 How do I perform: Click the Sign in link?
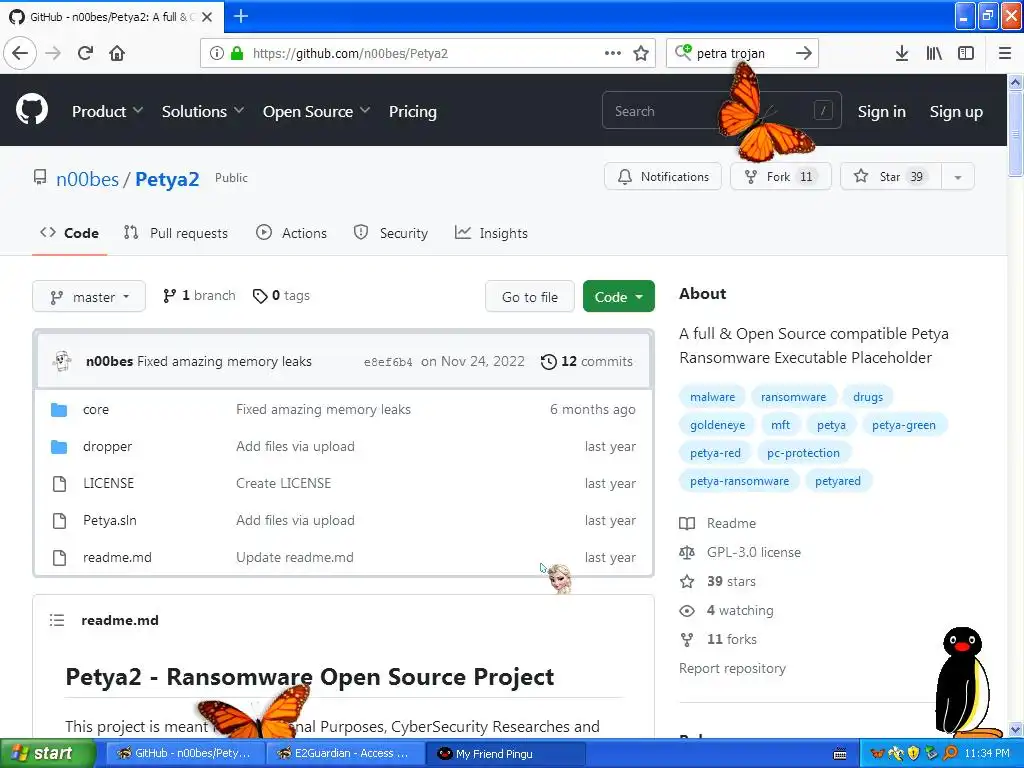click(x=881, y=111)
